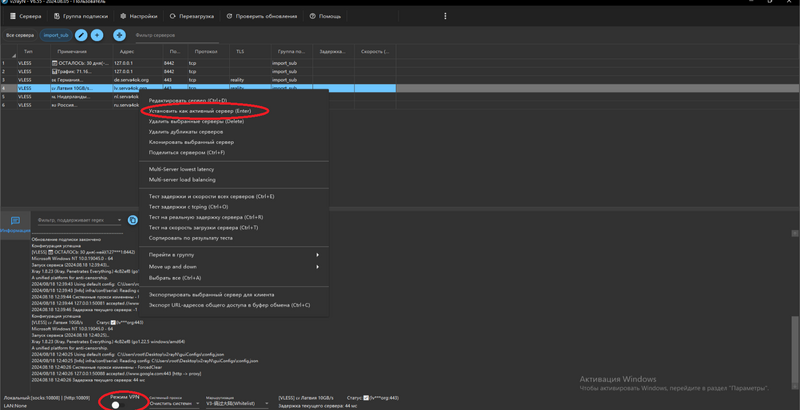Select the import_sub group tab
800x410 pixels.
(56, 35)
